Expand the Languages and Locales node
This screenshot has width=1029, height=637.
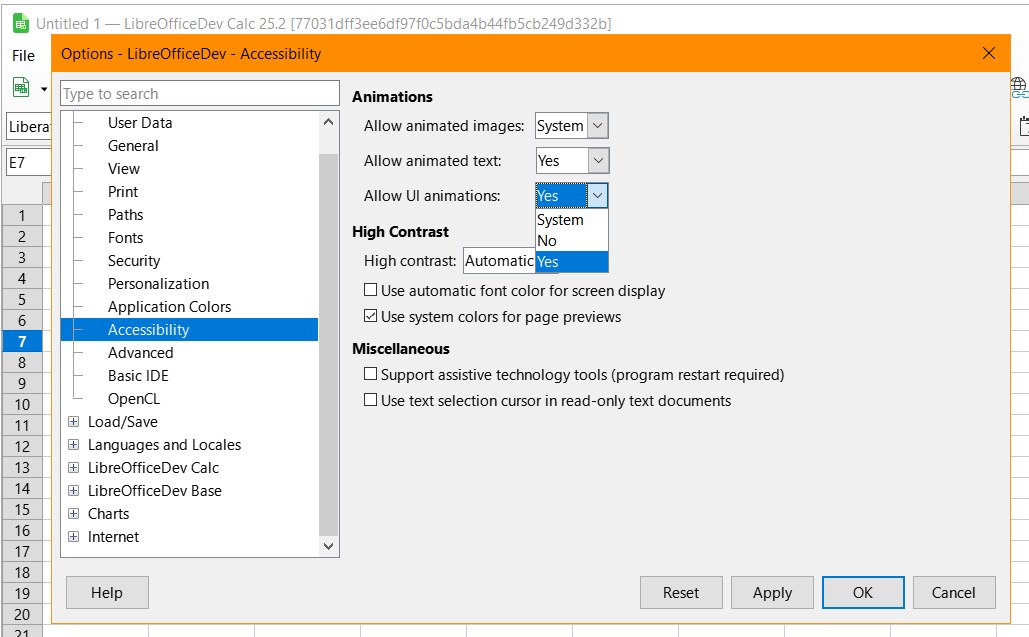[x=74, y=444]
